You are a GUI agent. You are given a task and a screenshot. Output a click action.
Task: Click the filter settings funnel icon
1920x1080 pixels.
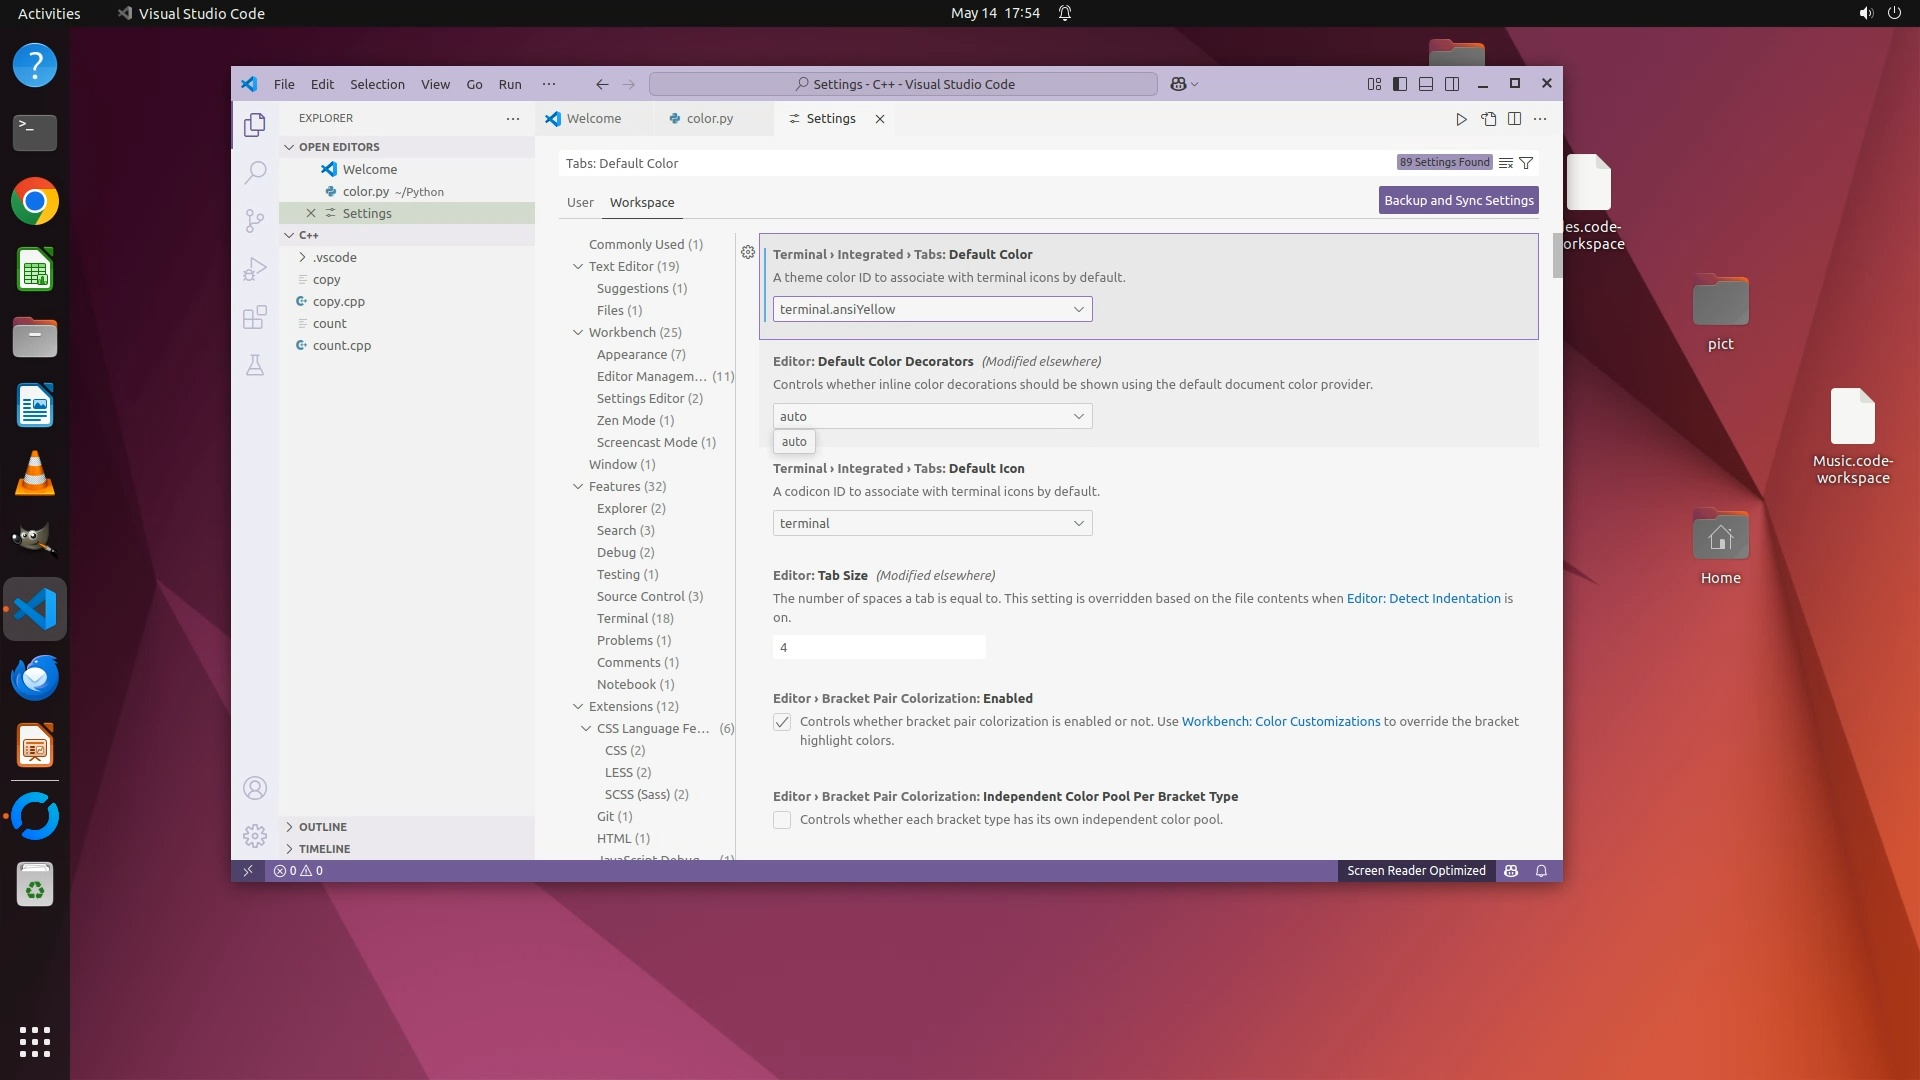1526,163
